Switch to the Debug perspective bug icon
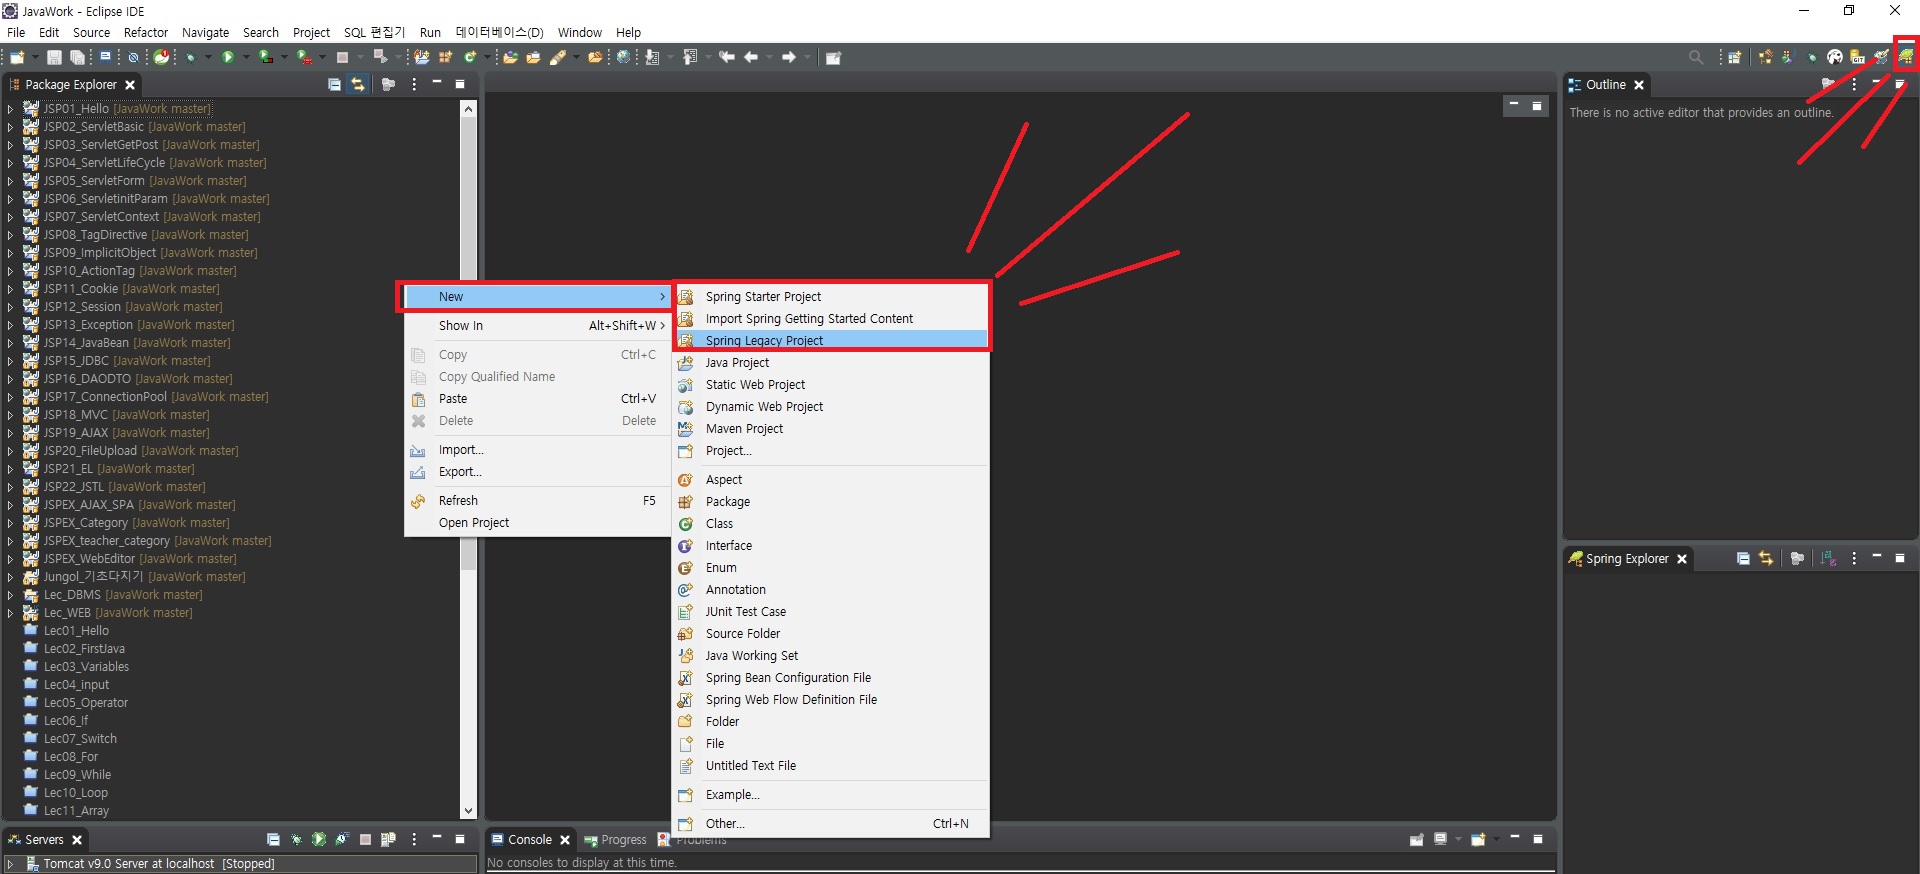 click(1812, 58)
